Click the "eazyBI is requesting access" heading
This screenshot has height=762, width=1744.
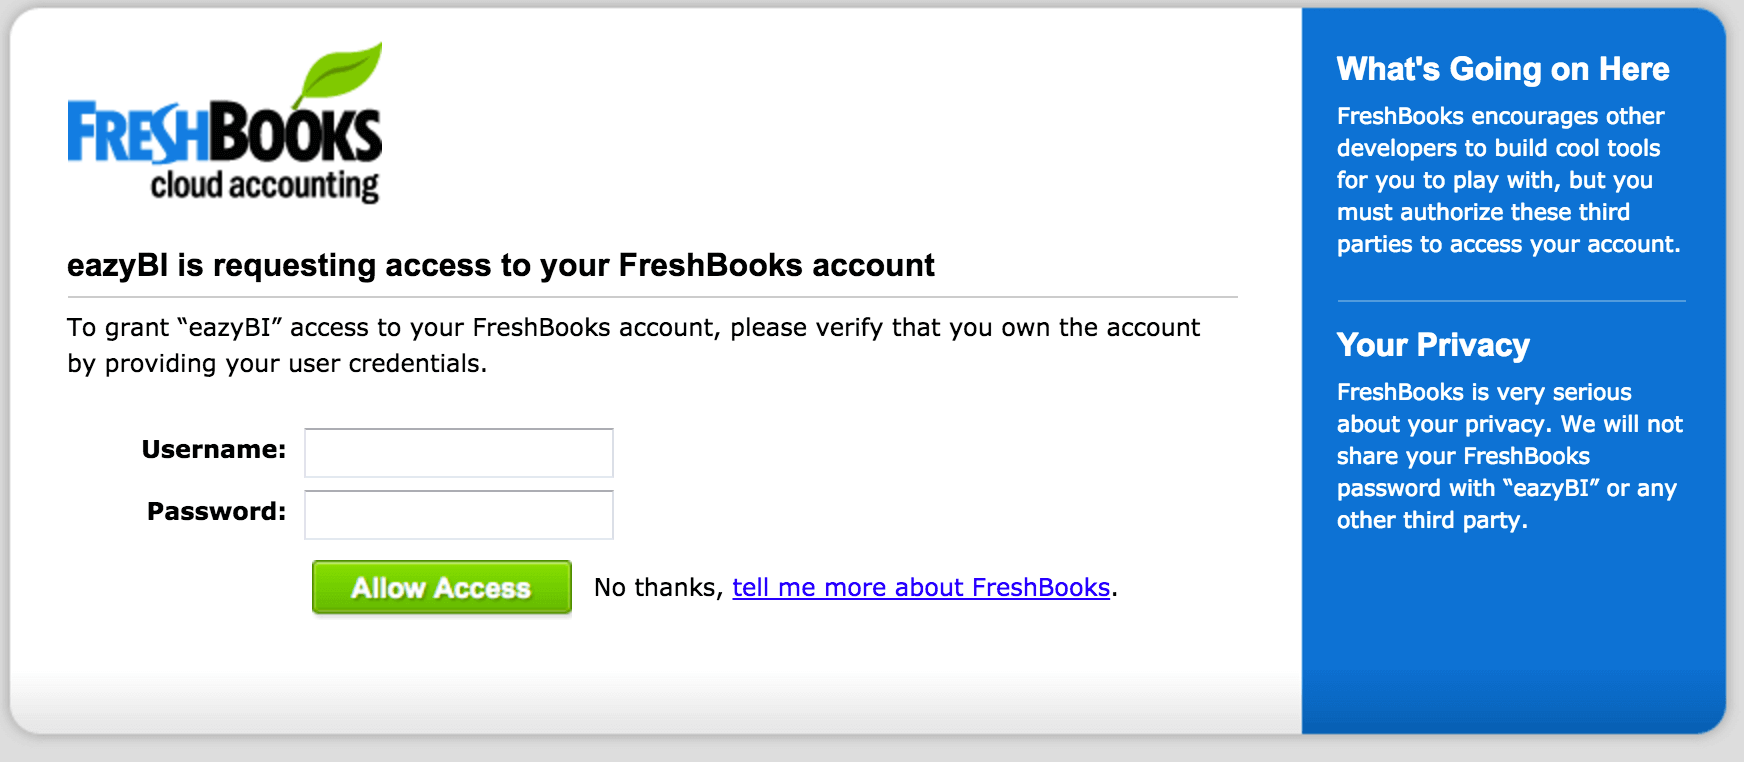coord(500,265)
